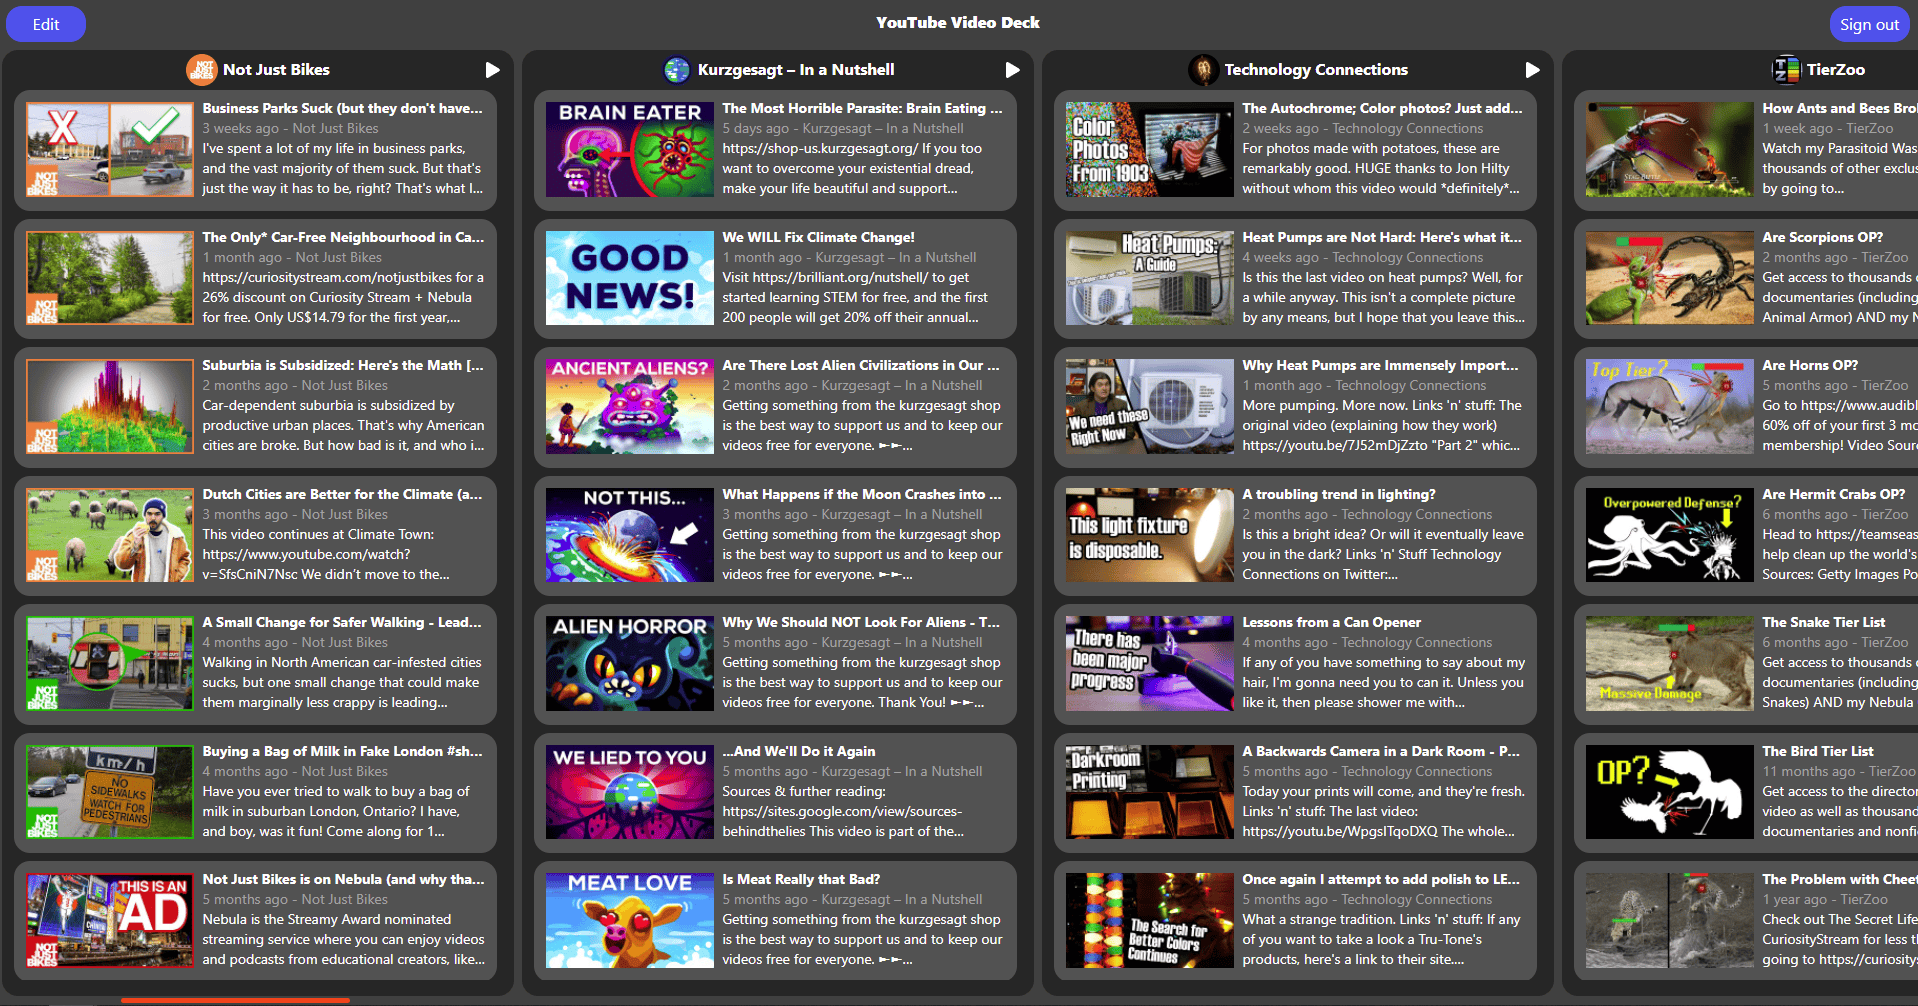The height and width of the screenshot is (1006, 1918).
Task: Open Top Tier horns video thumbnail
Action: click(1670, 406)
